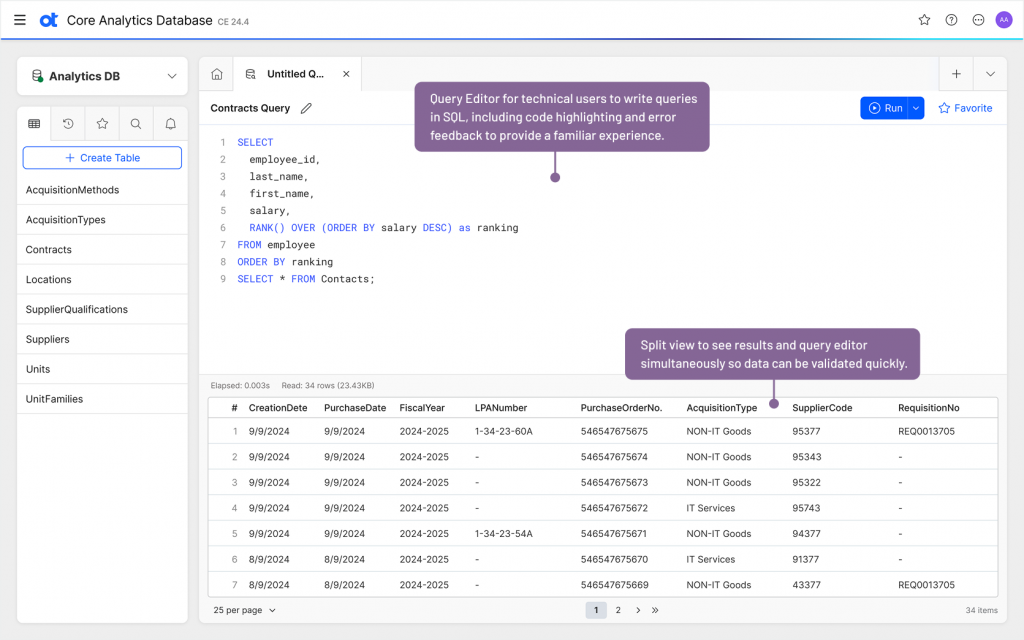
Task: Close the Untitled Query tab
Action: pyautogui.click(x=346, y=74)
